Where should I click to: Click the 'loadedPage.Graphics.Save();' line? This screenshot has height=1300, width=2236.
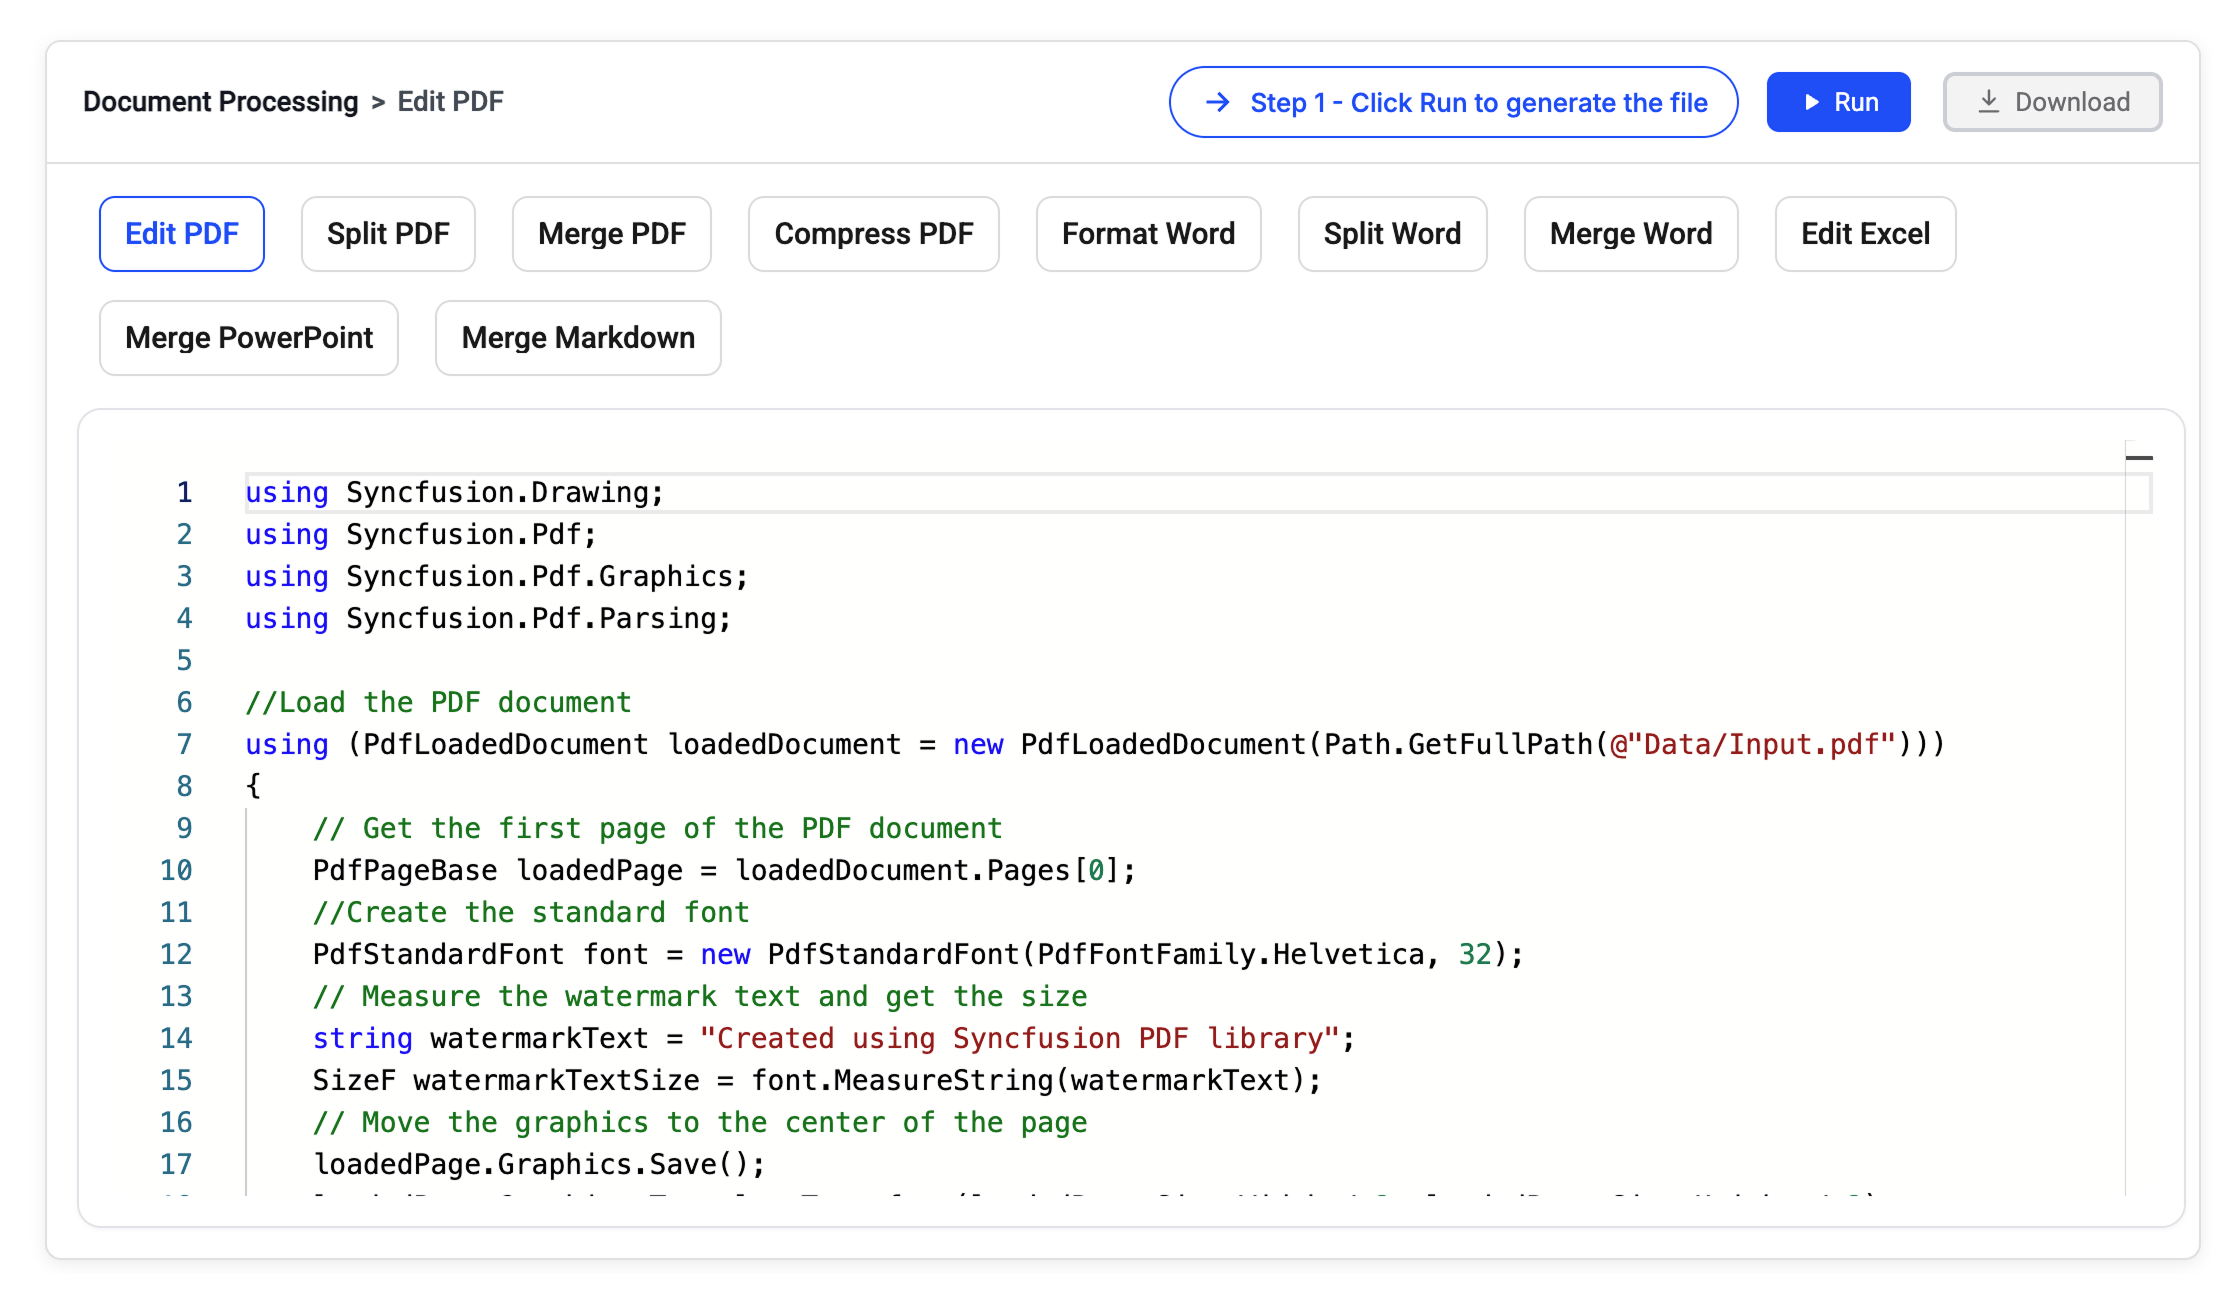coord(540,1164)
